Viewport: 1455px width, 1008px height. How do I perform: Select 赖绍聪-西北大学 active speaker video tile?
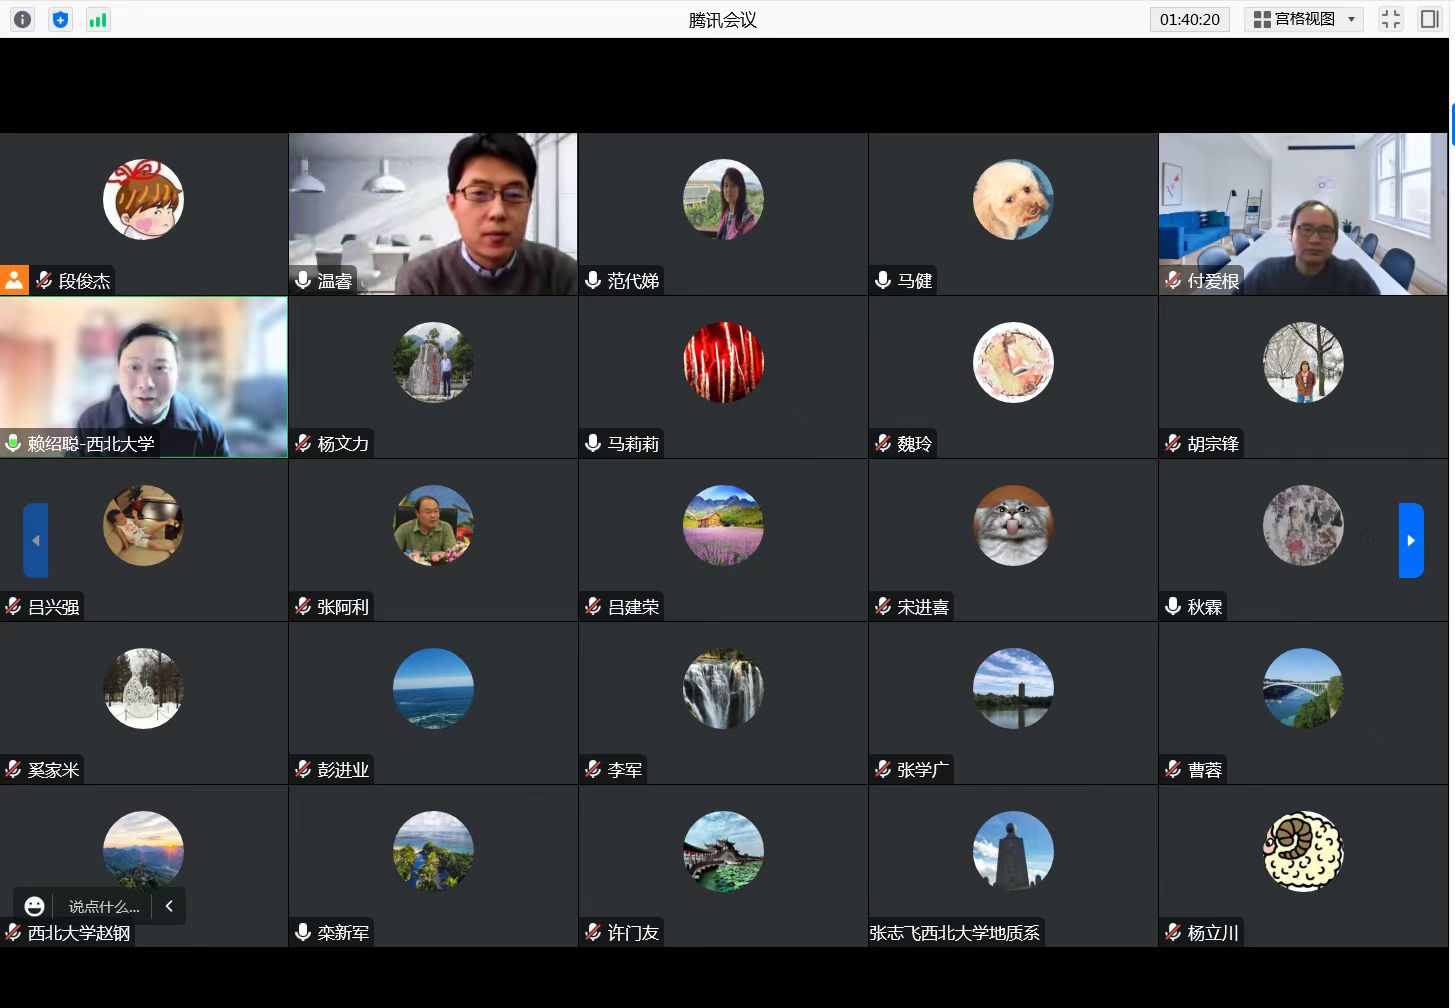click(144, 376)
